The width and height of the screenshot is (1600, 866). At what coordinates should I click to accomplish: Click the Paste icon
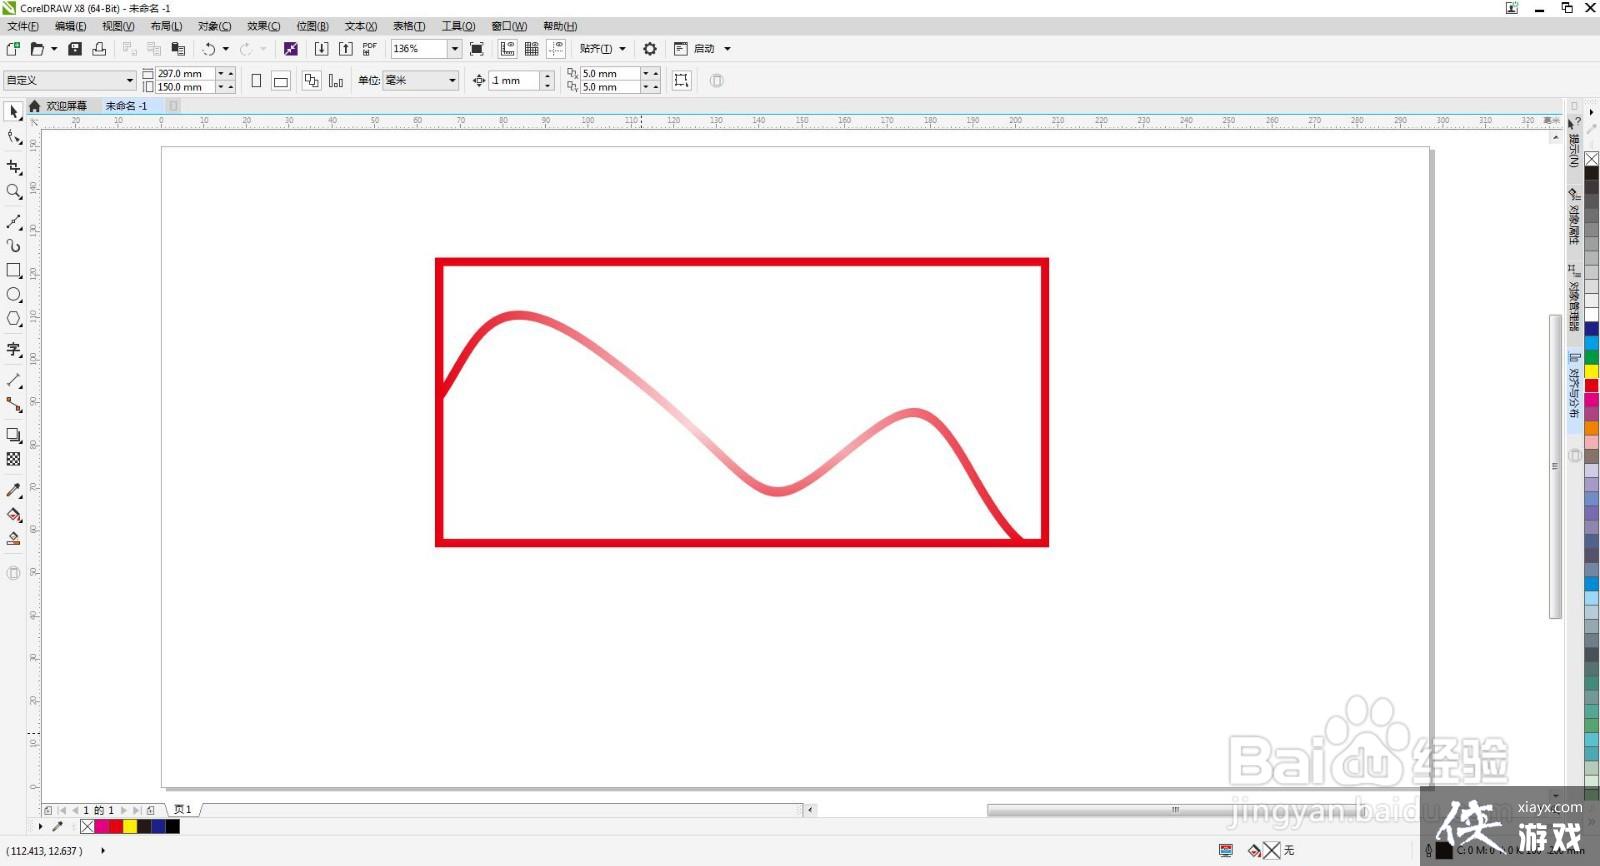178,48
